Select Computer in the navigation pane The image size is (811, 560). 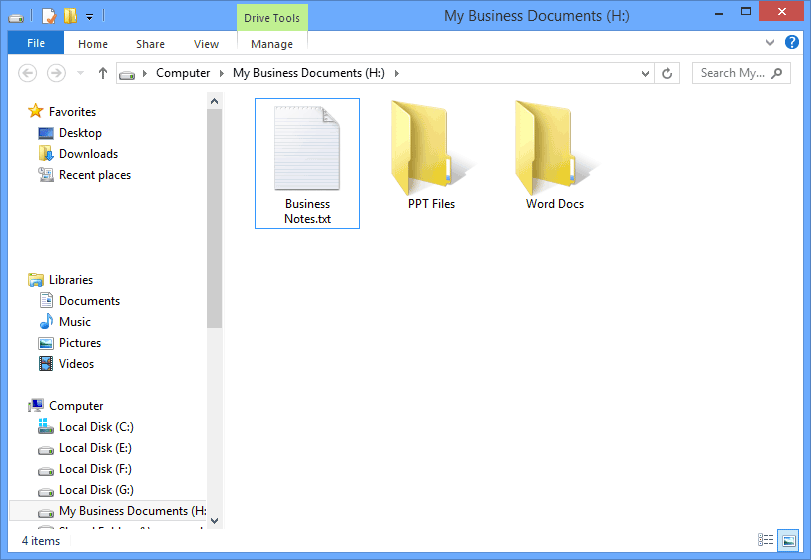[76, 406]
